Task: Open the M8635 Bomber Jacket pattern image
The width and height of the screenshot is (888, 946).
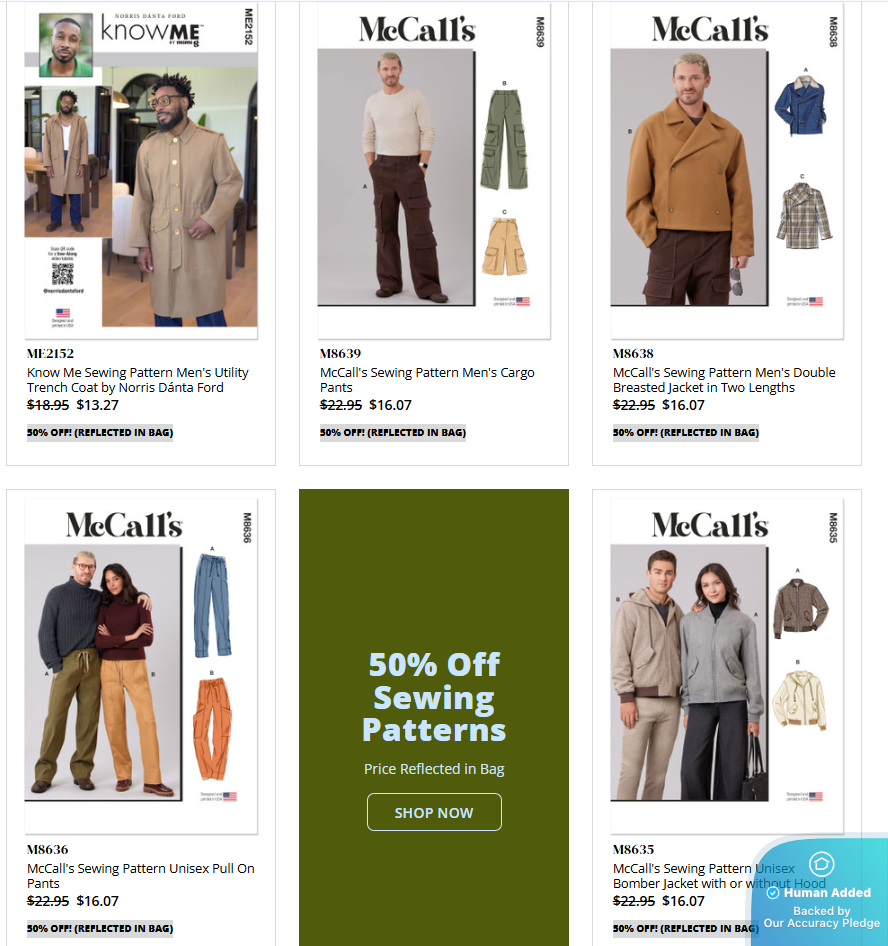Action: 727,666
